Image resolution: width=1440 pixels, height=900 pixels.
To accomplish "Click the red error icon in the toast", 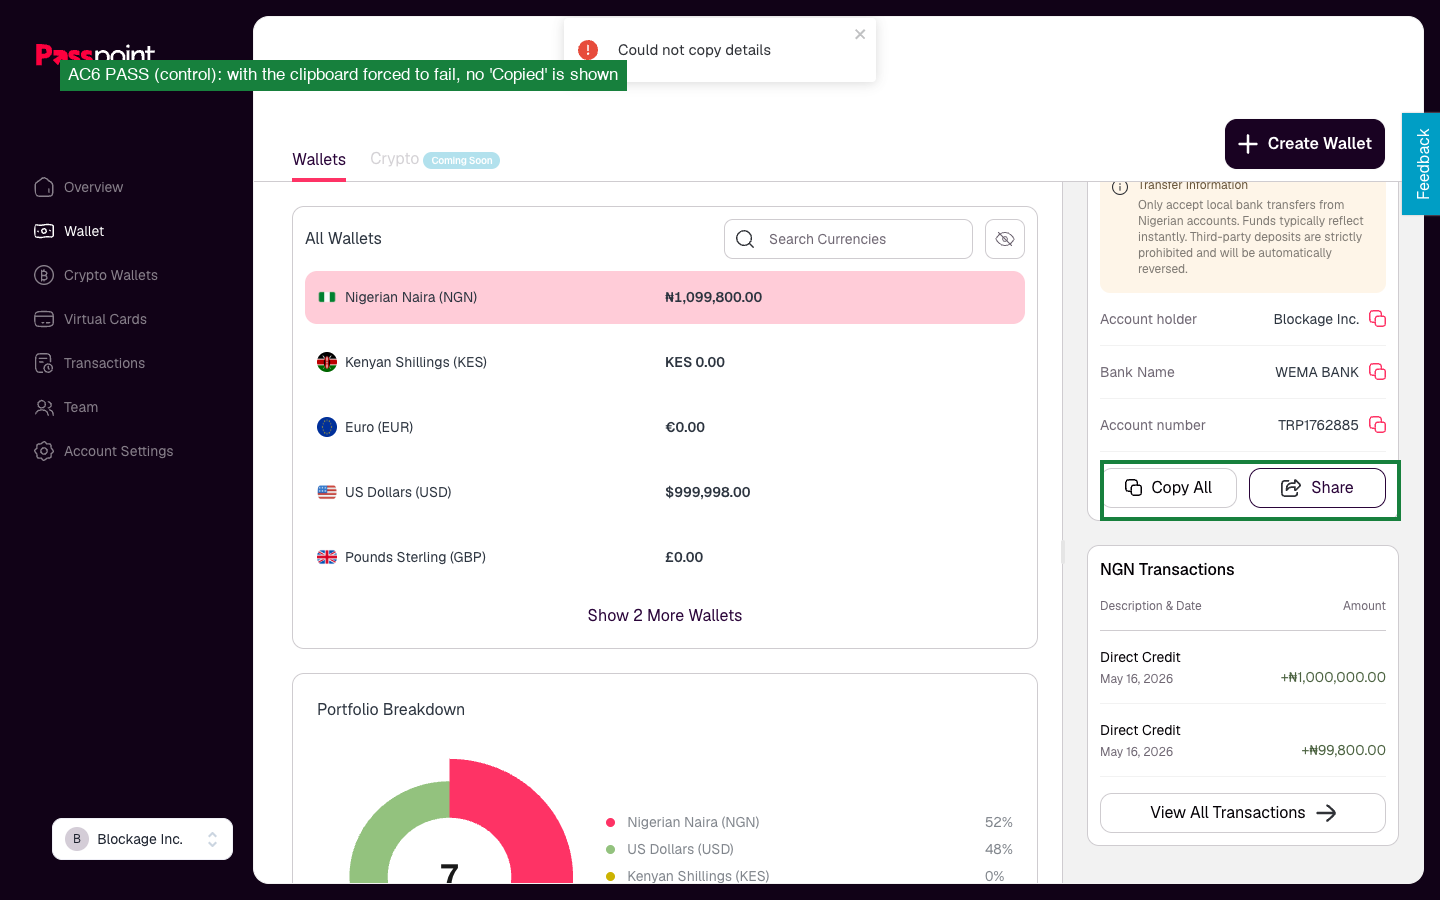I will coord(588,50).
